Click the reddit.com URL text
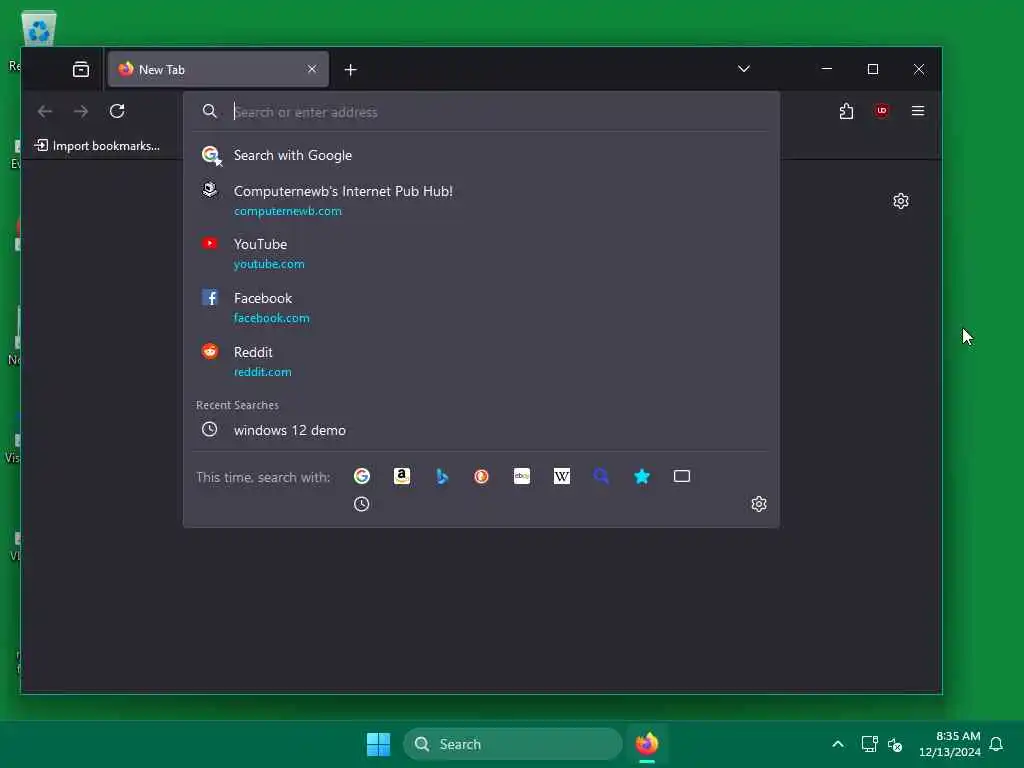This screenshot has width=1024, height=768. coord(263,372)
